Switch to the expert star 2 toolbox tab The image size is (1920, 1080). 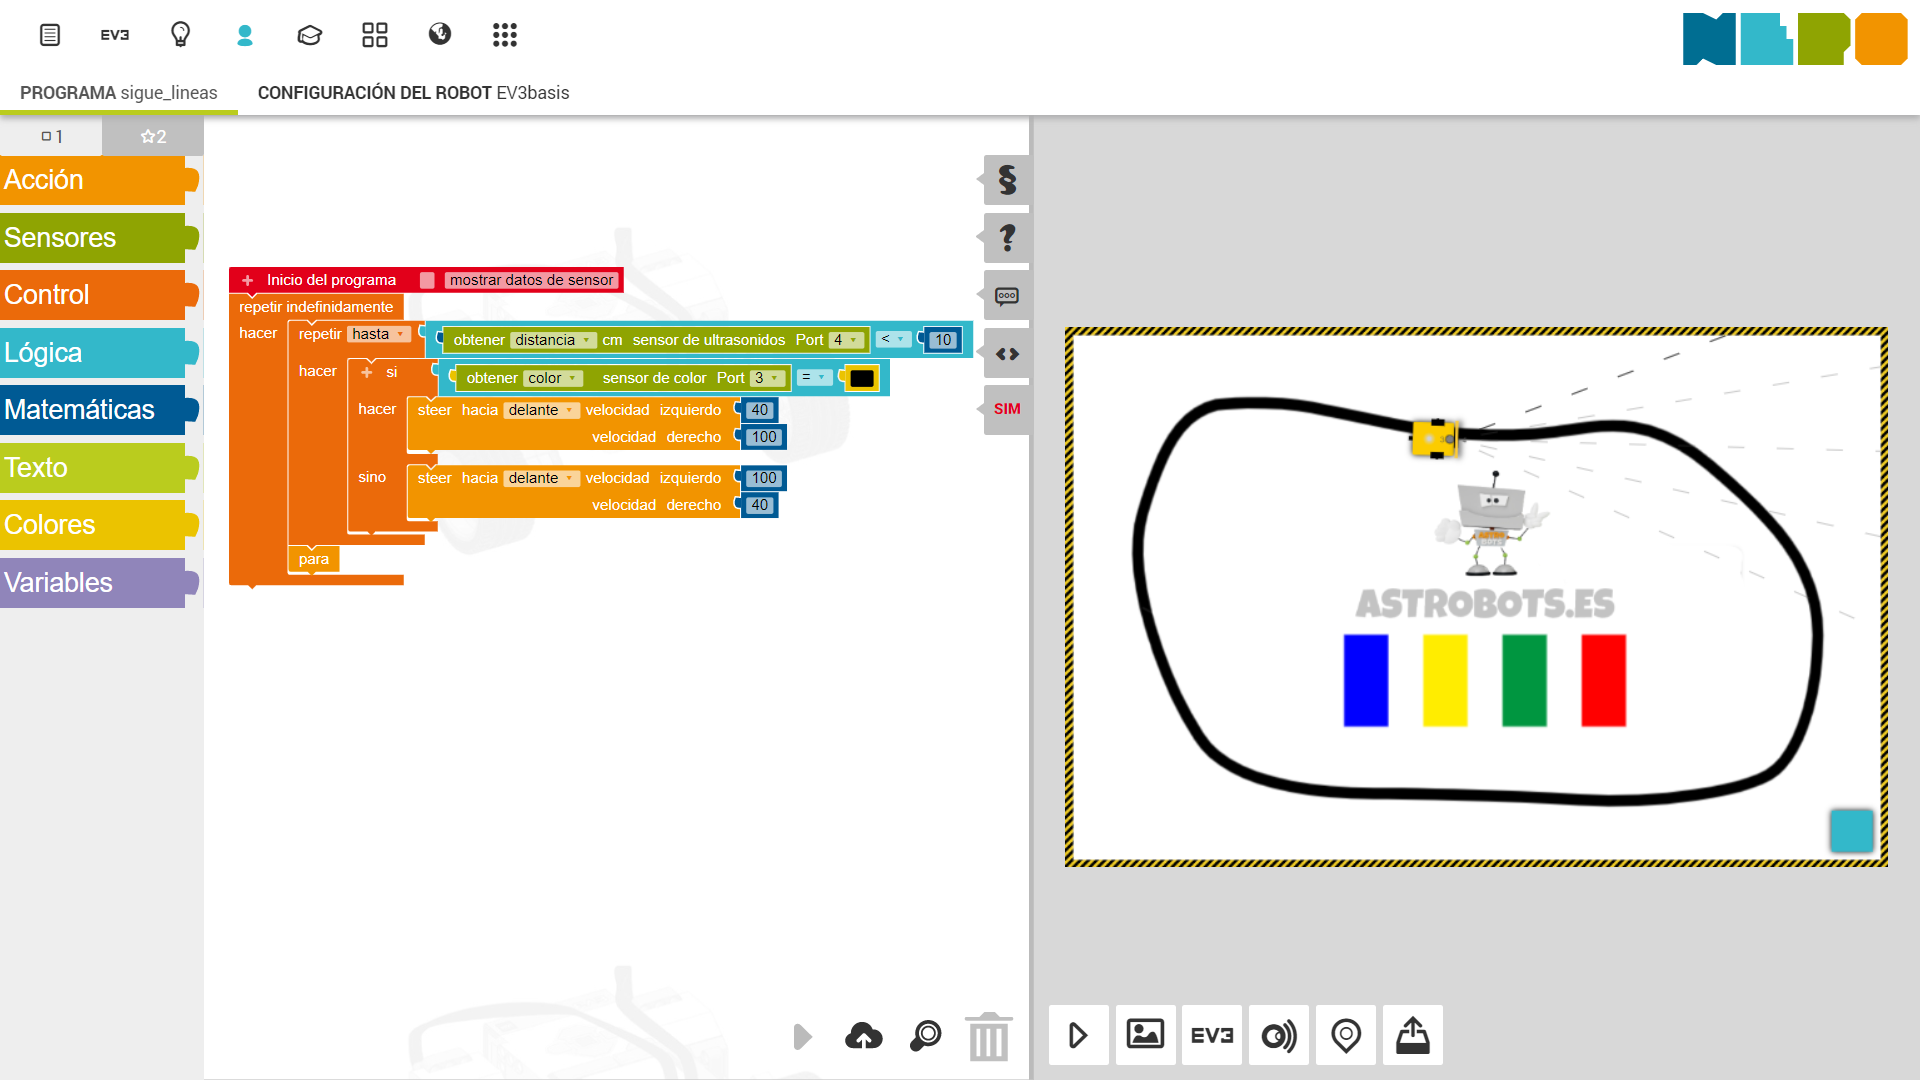pos(153,137)
